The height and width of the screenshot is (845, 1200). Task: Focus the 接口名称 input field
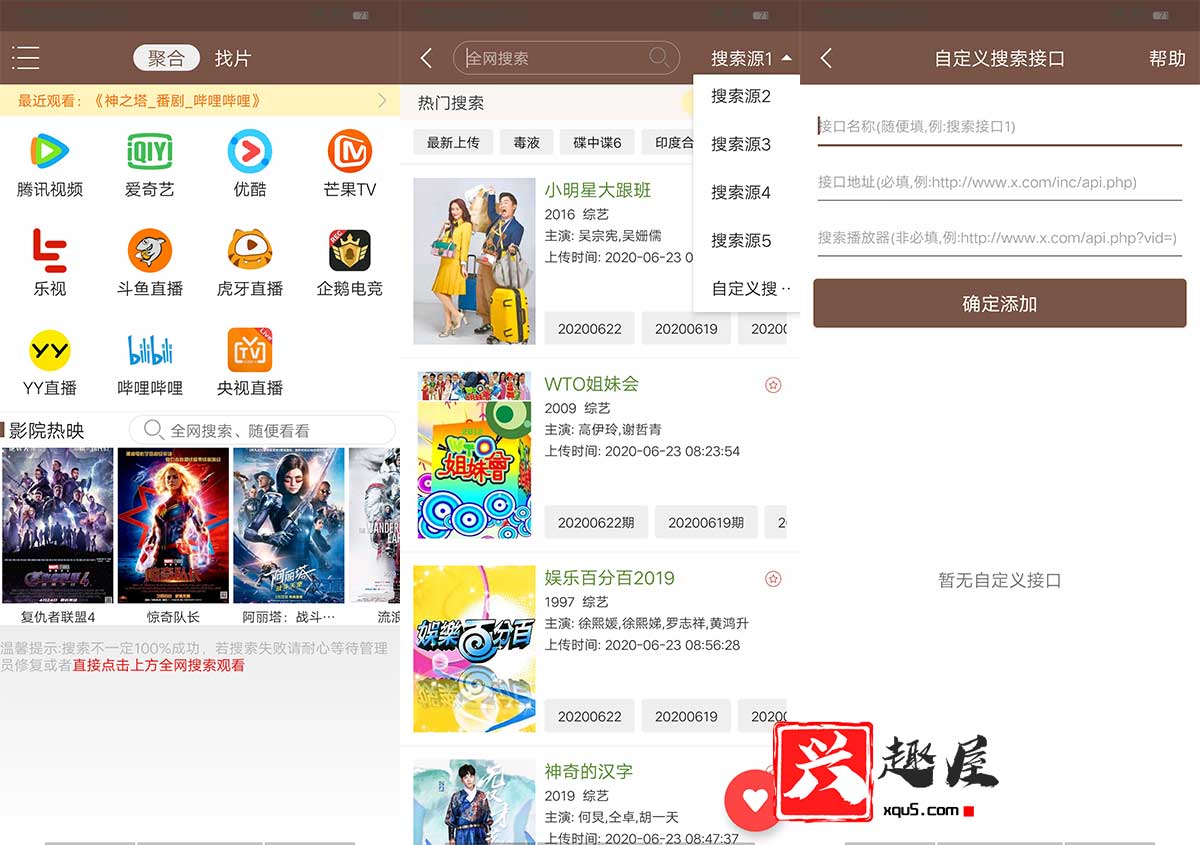coord(1000,126)
